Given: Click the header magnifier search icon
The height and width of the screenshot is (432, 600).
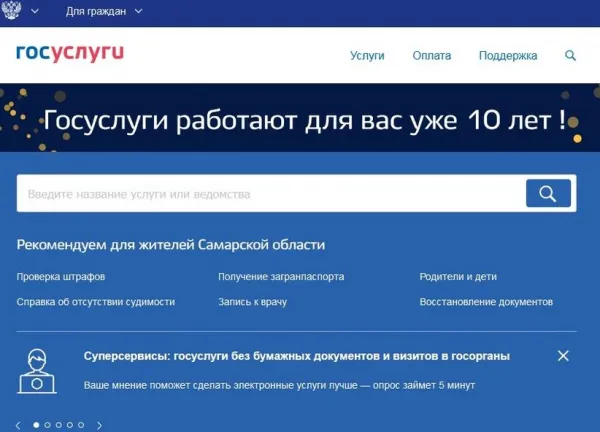Looking at the screenshot, I should [571, 56].
